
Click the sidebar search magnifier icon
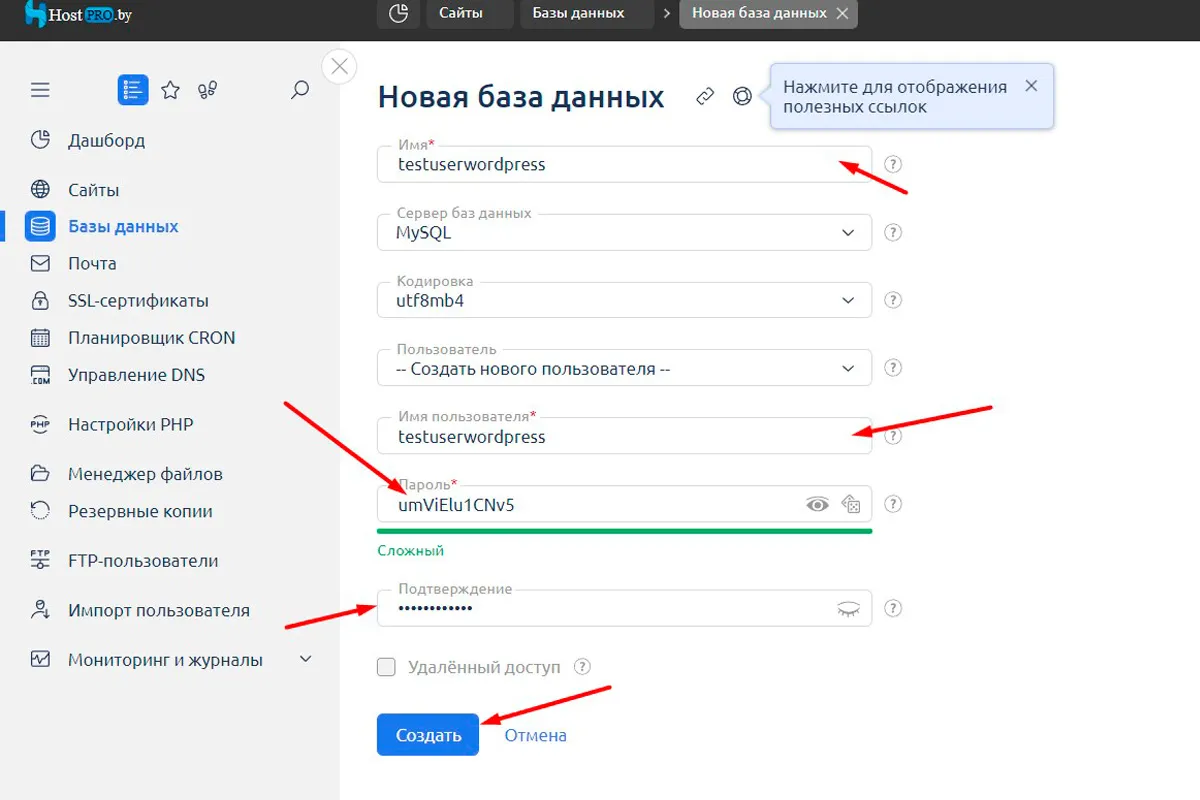(x=299, y=90)
